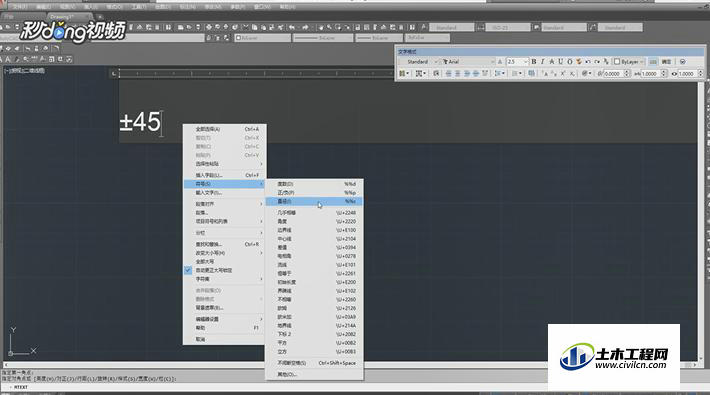
Task: Click the undo arrow in text formatting toolbar
Action: click(x=588, y=62)
